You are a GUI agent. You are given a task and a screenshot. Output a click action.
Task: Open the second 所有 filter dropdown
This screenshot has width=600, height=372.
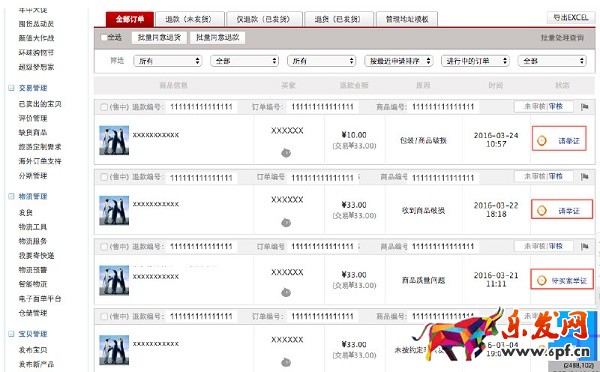tap(321, 61)
